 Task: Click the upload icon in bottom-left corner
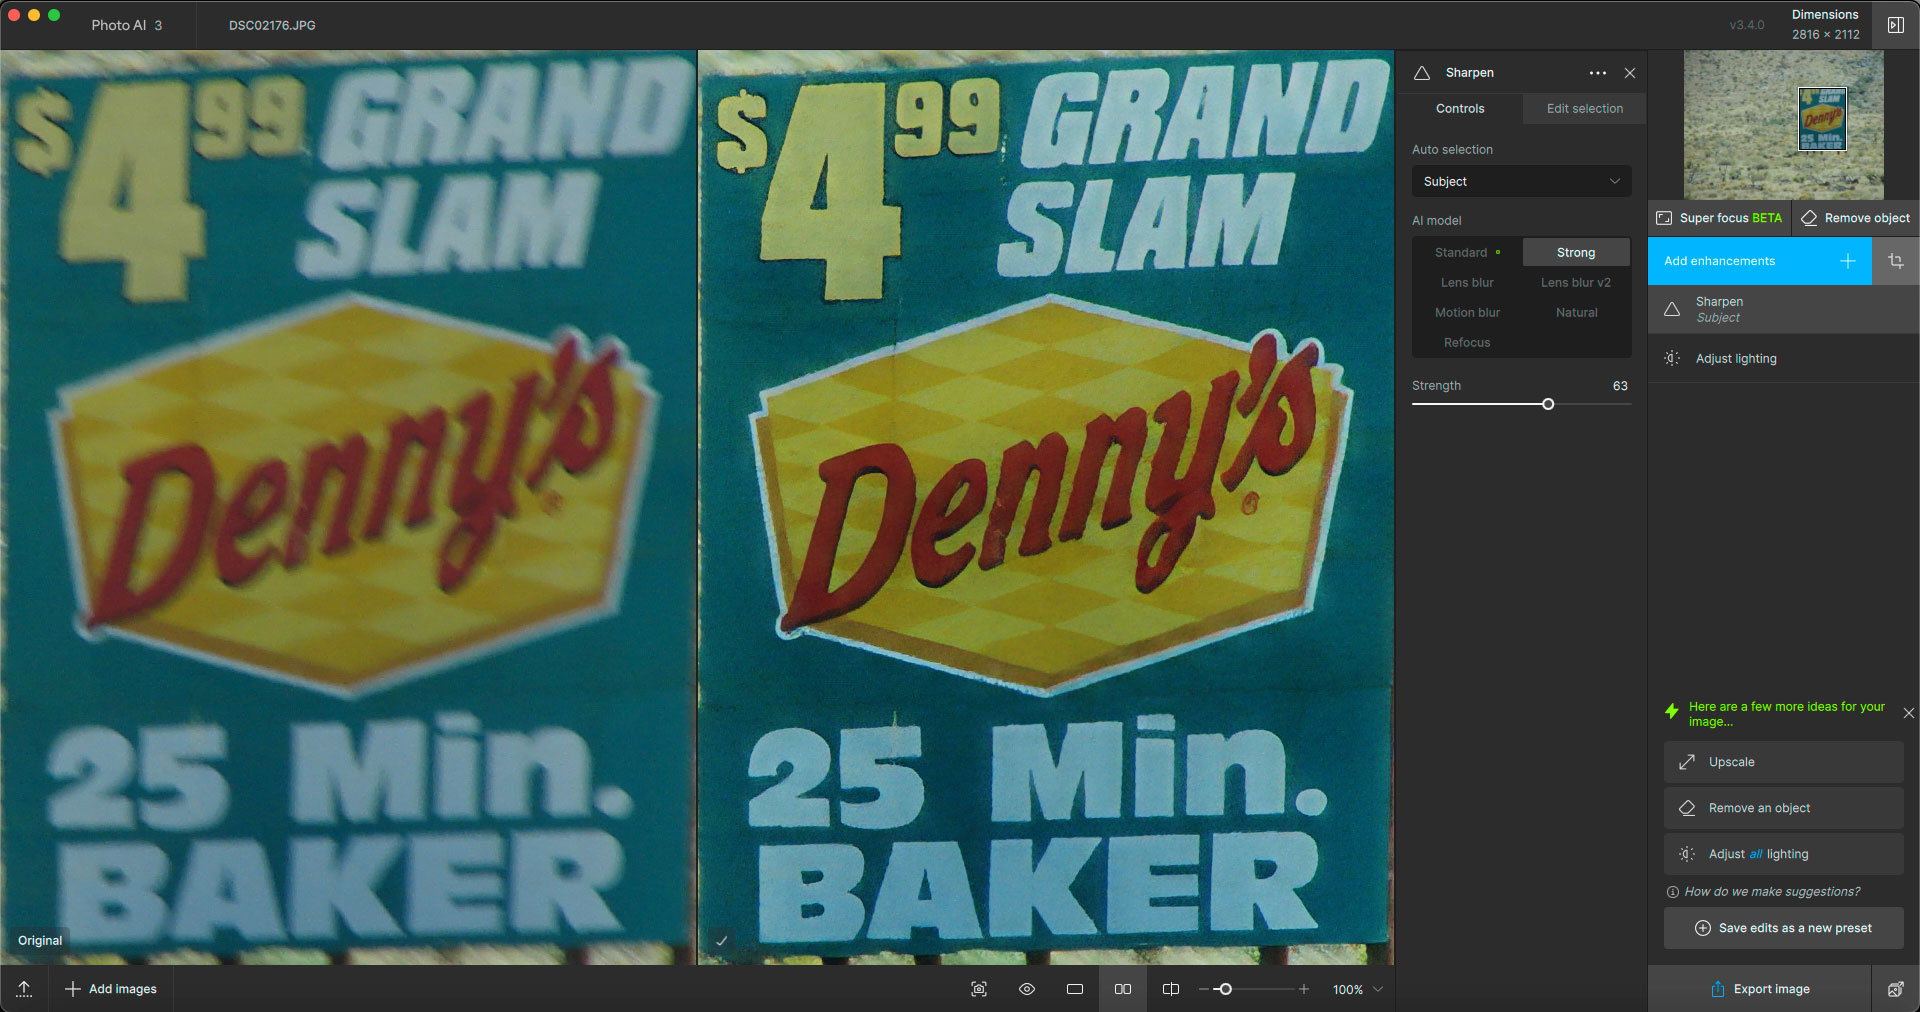[x=25, y=989]
